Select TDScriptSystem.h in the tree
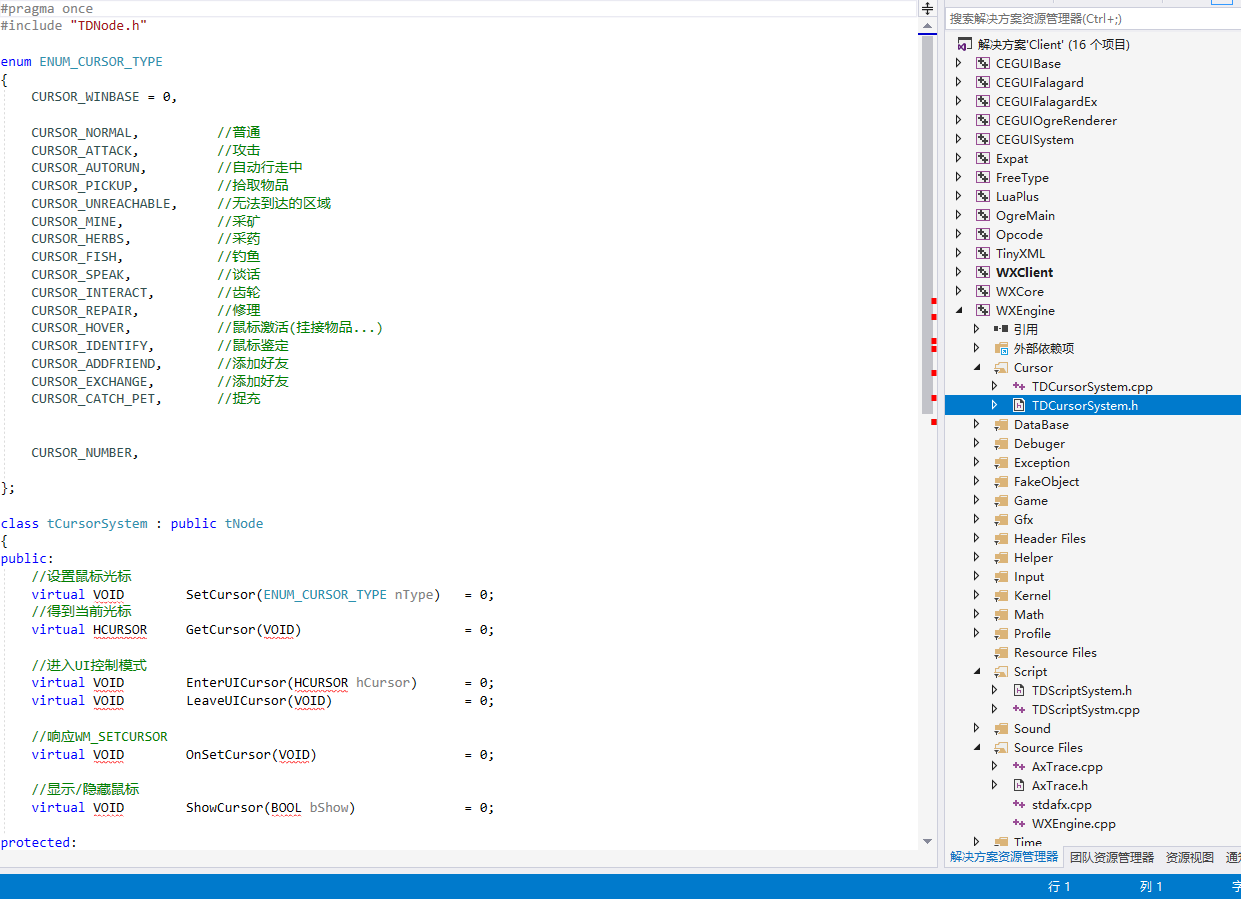 pyautogui.click(x=1081, y=690)
